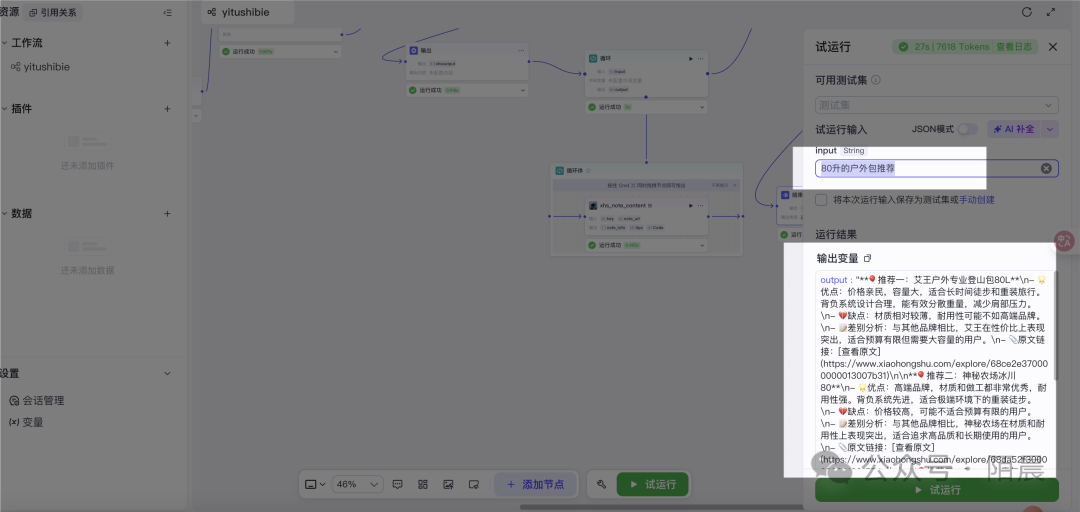Image resolution: width=1080 pixels, height=512 pixels.
Task: Click the image export toolbar icon
Action: 448,484
